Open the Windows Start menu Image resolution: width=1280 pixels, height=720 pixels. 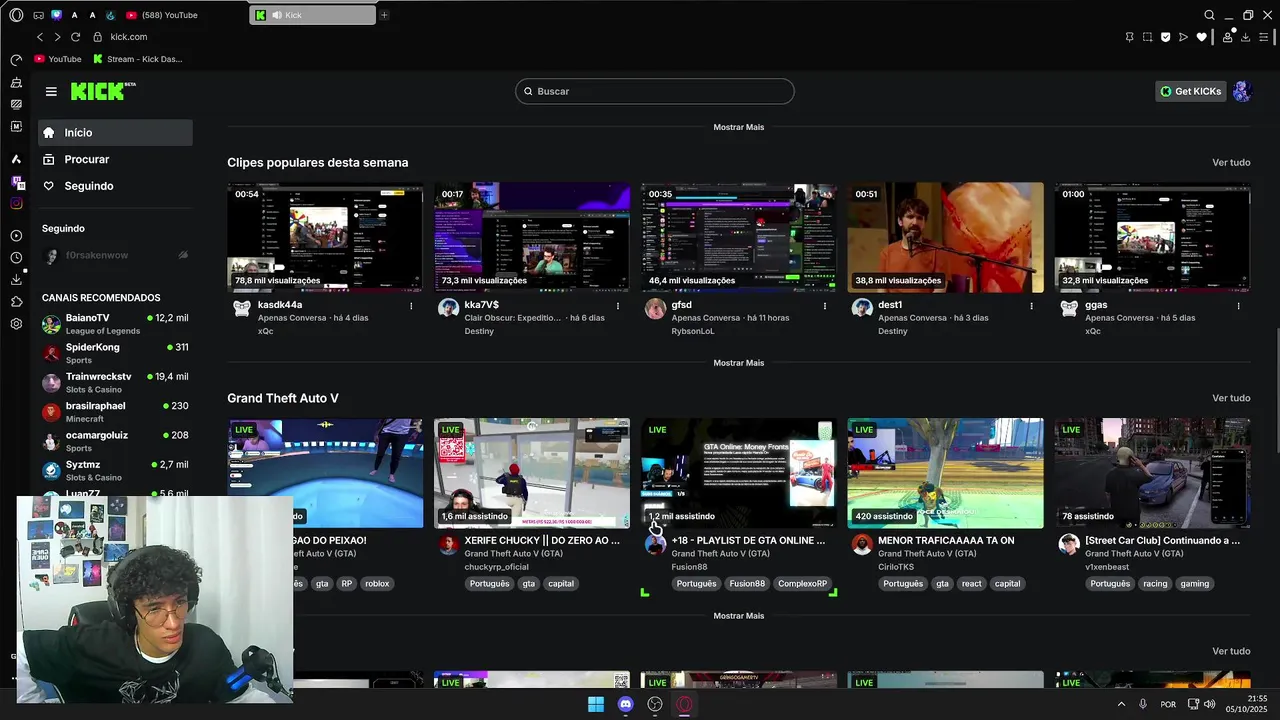click(x=596, y=704)
